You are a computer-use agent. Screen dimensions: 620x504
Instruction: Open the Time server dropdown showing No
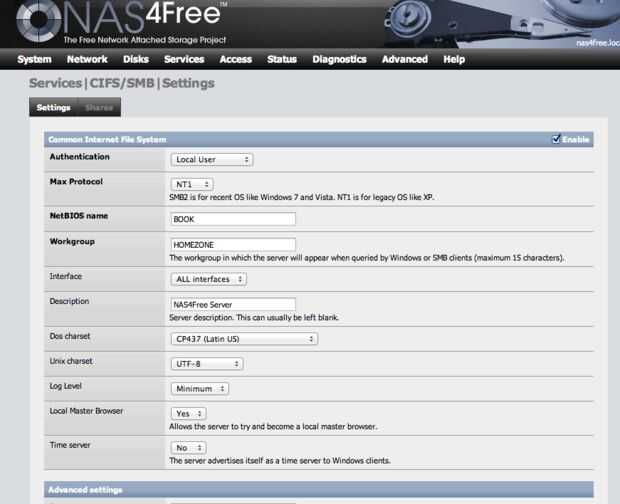click(189, 448)
